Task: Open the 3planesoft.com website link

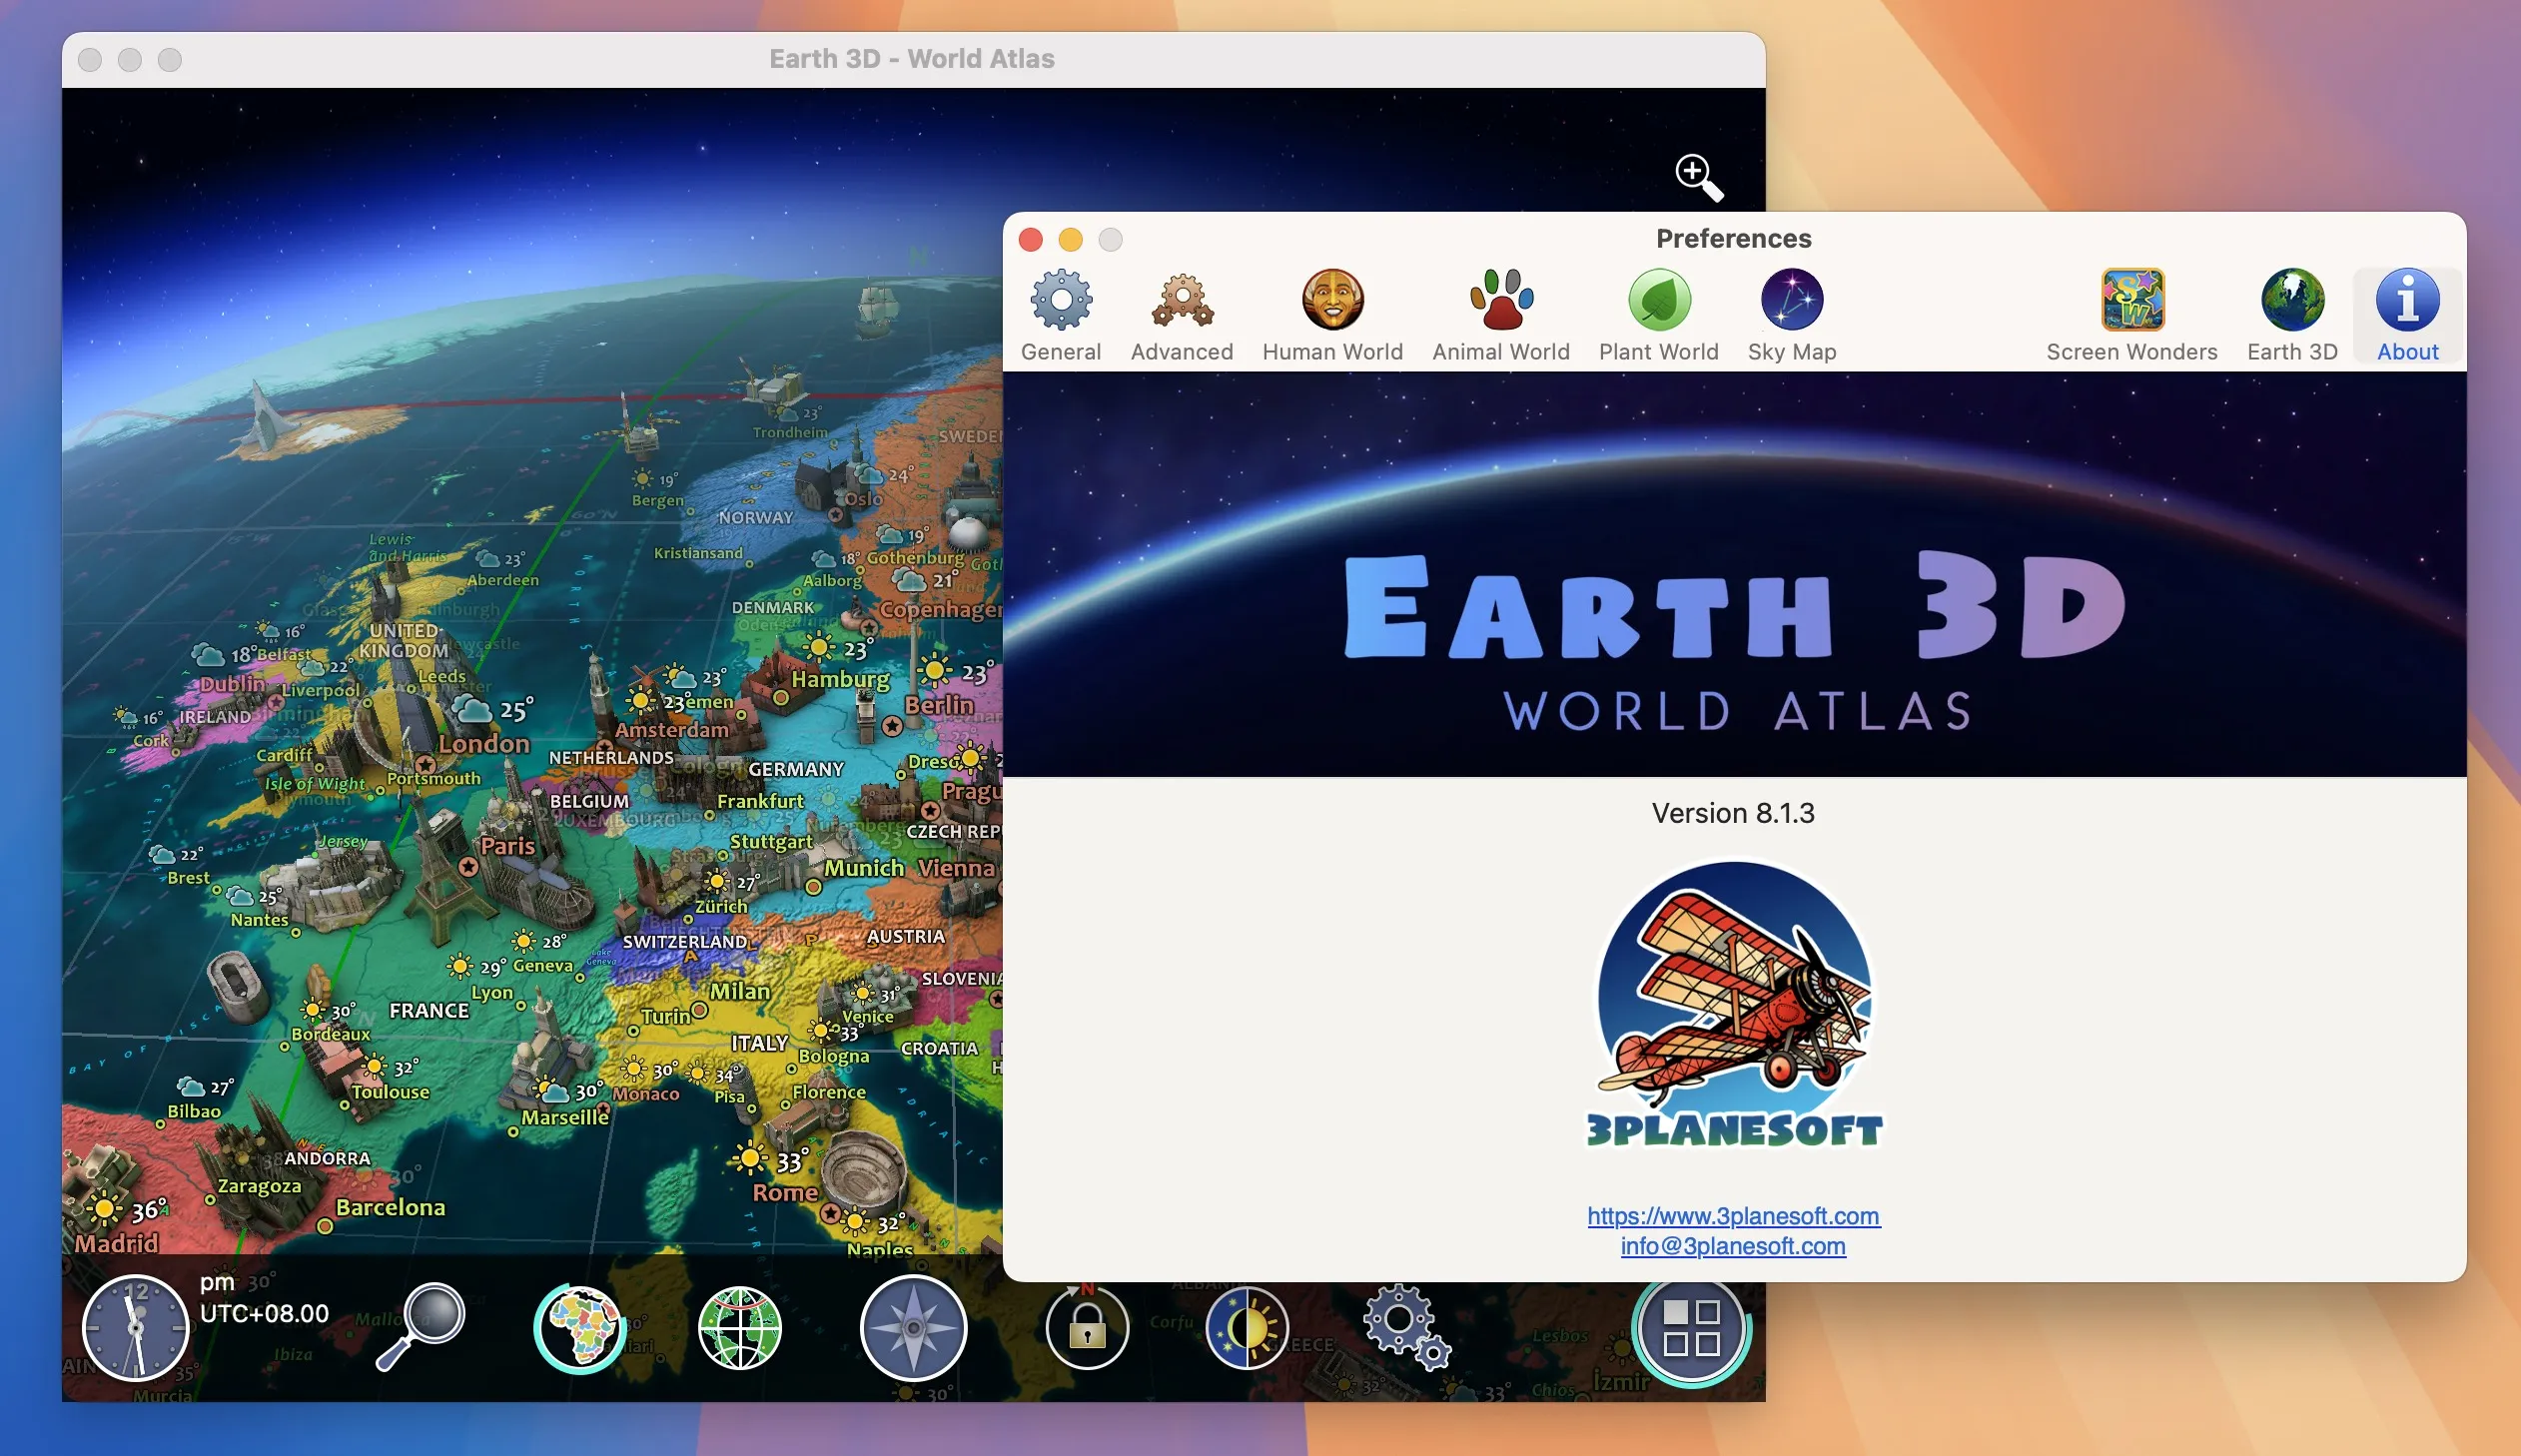Action: 1733,1215
